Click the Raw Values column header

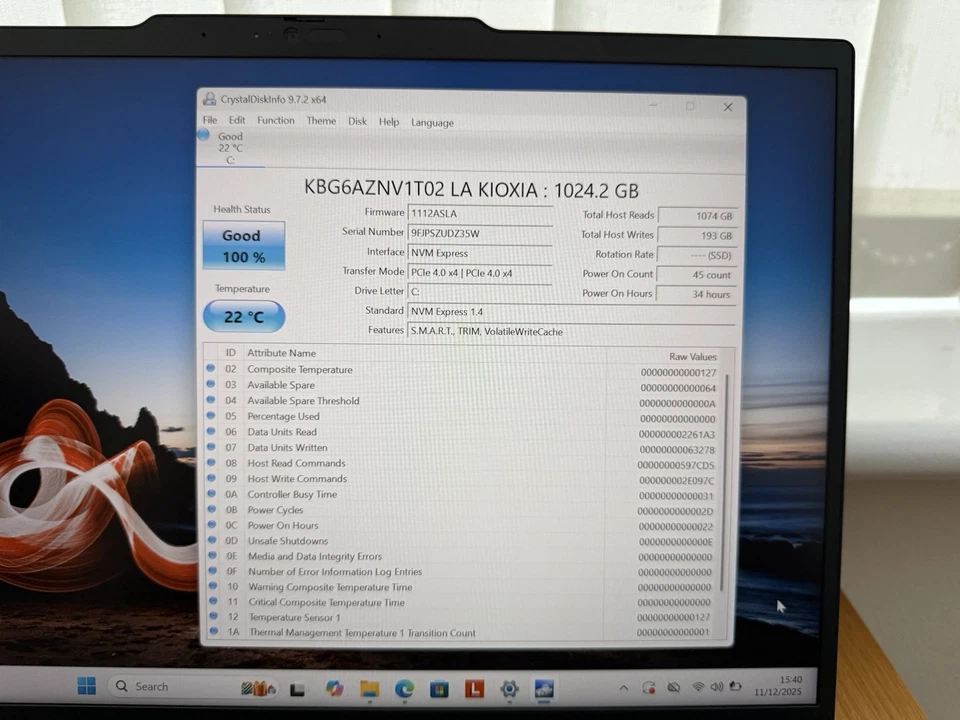692,356
